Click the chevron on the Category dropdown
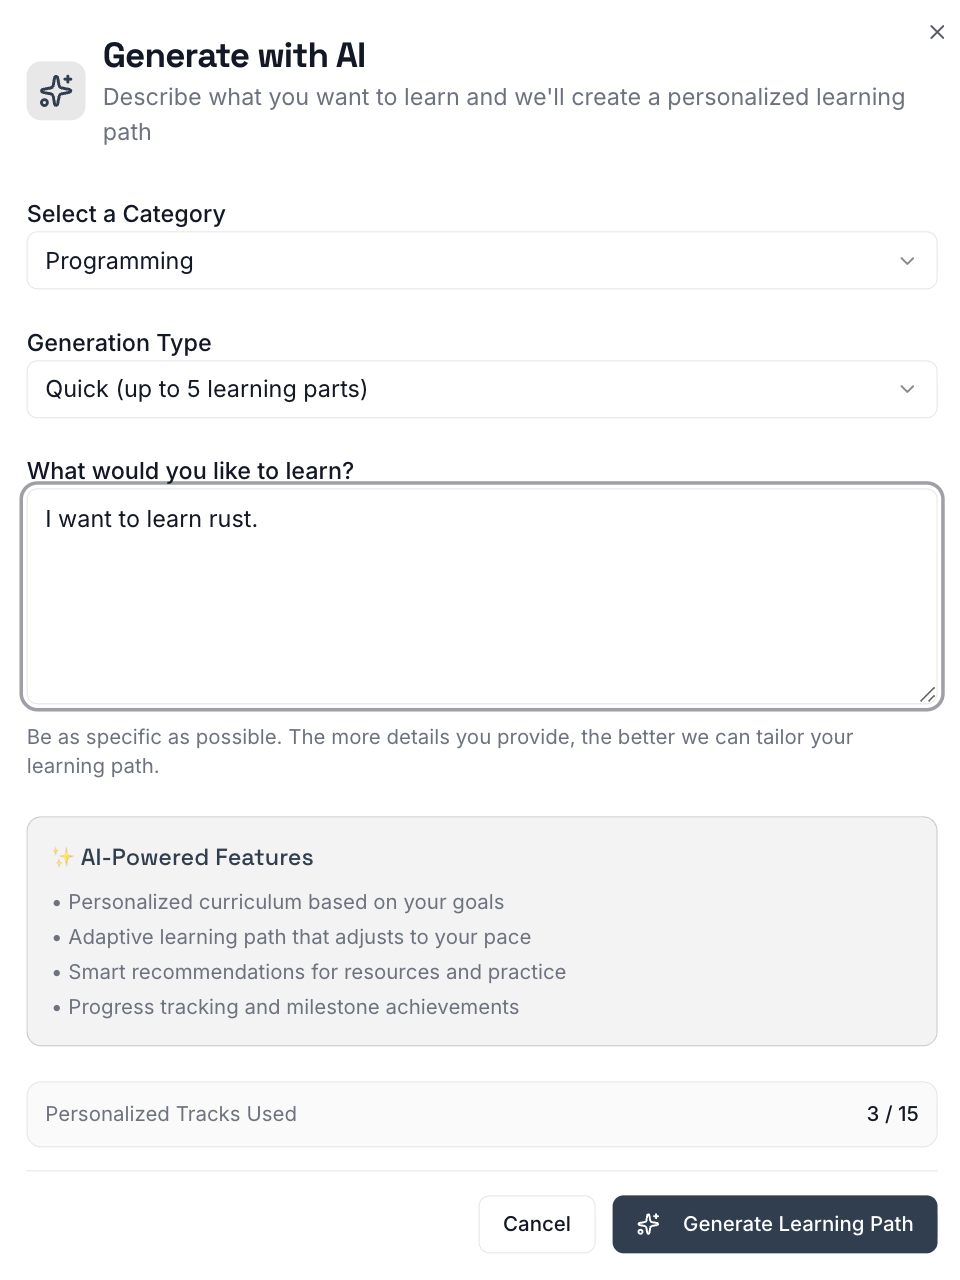 tap(907, 260)
